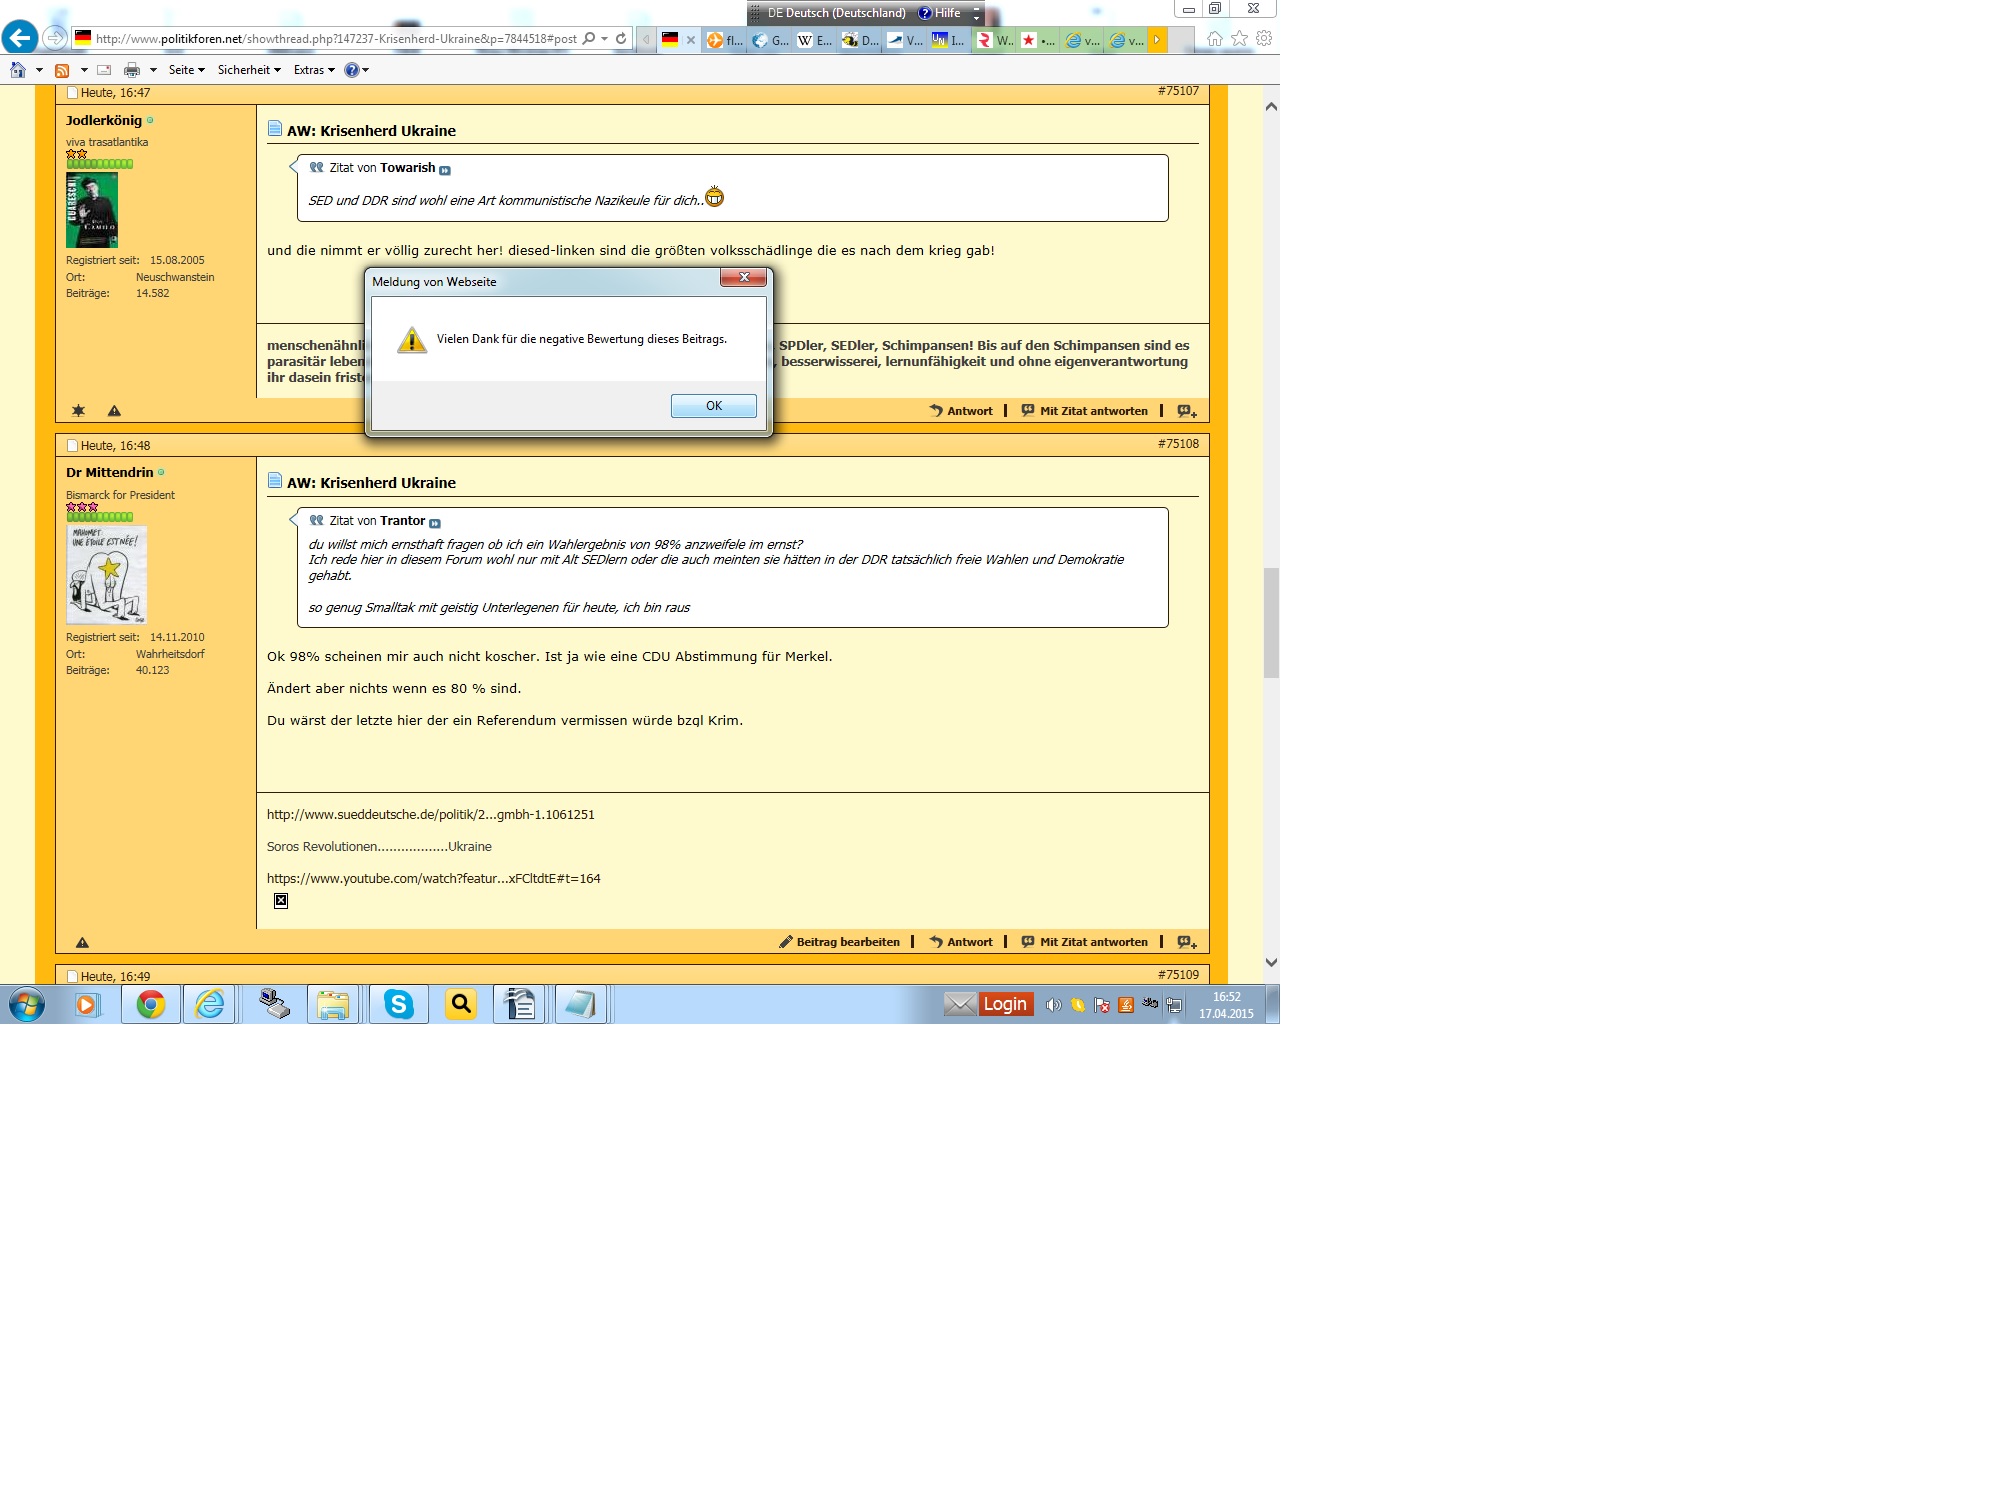Click 'Beitrag bearbeiten' on post #75108
This screenshot has height=1500, width=2000.
click(x=839, y=942)
